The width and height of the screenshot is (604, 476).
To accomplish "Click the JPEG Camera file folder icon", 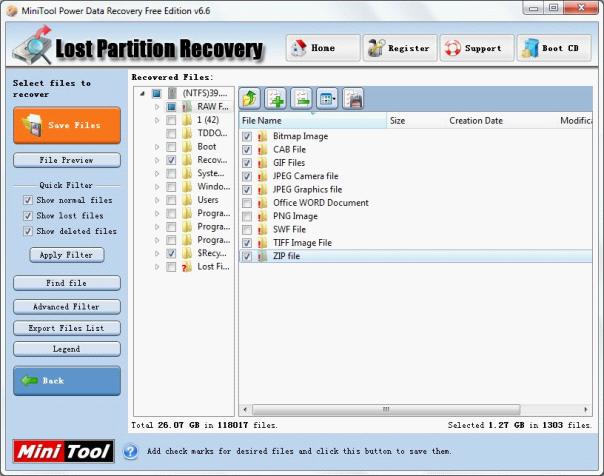I will [x=262, y=176].
